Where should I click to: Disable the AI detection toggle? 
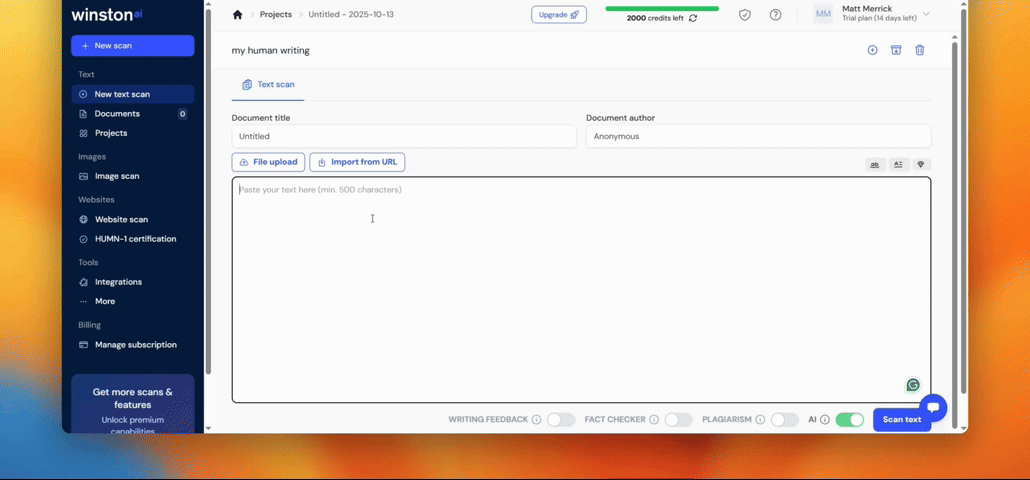point(849,420)
